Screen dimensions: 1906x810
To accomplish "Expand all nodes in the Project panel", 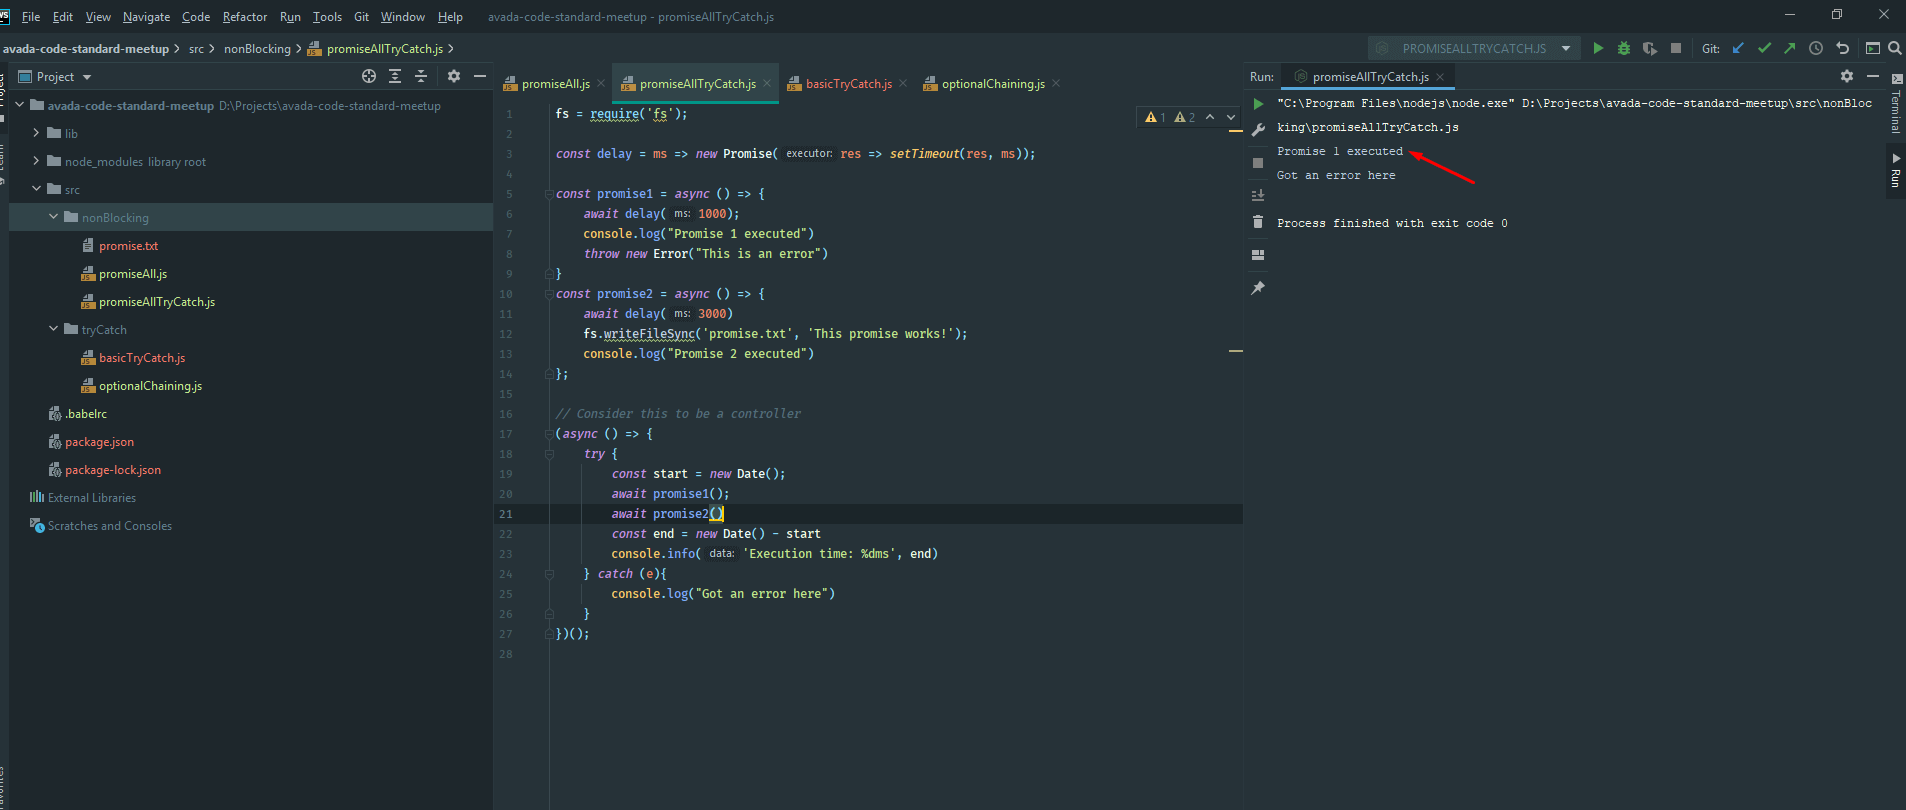I will tap(395, 76).
